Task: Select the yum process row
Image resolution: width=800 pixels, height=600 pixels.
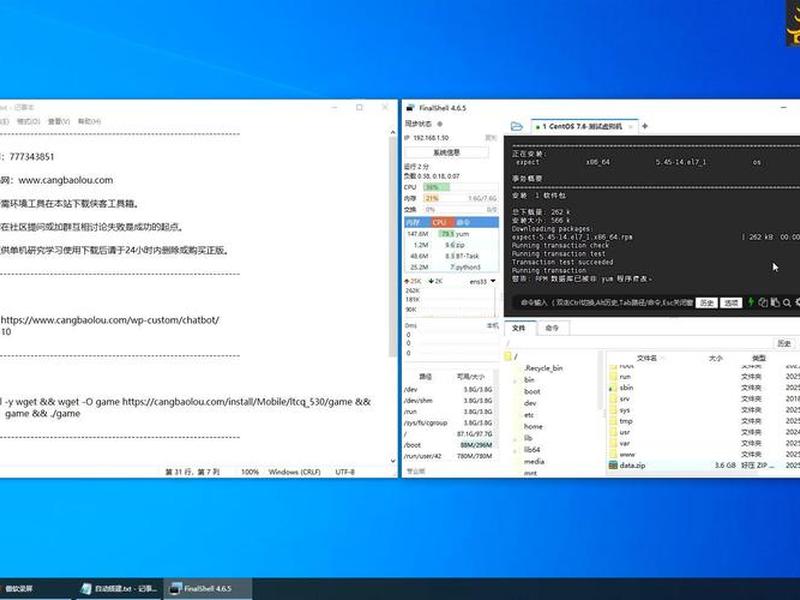Action: click(x=452, y=234)
